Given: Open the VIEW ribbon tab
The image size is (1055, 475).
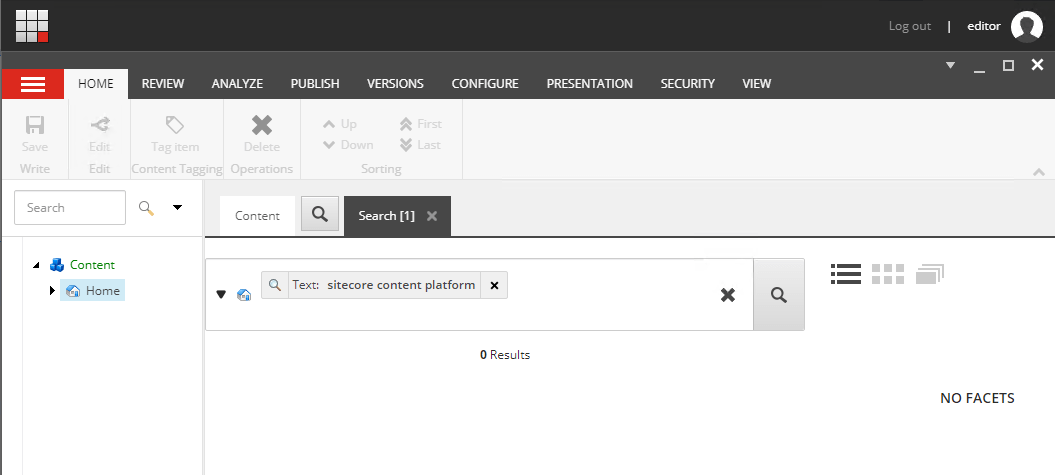Looking at the screenshot, I should pos(756,84).
